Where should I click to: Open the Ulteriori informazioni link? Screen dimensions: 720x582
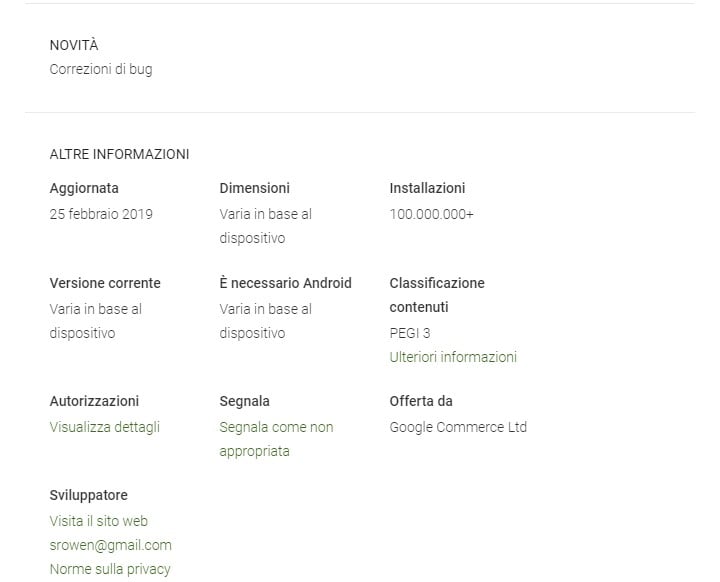tap(453, 357)
